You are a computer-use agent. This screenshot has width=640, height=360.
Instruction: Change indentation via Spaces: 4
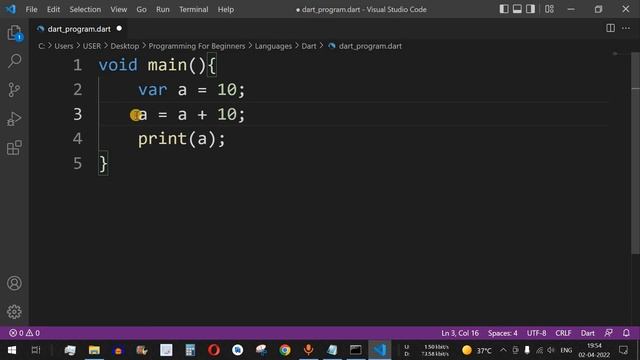(502, 333)
